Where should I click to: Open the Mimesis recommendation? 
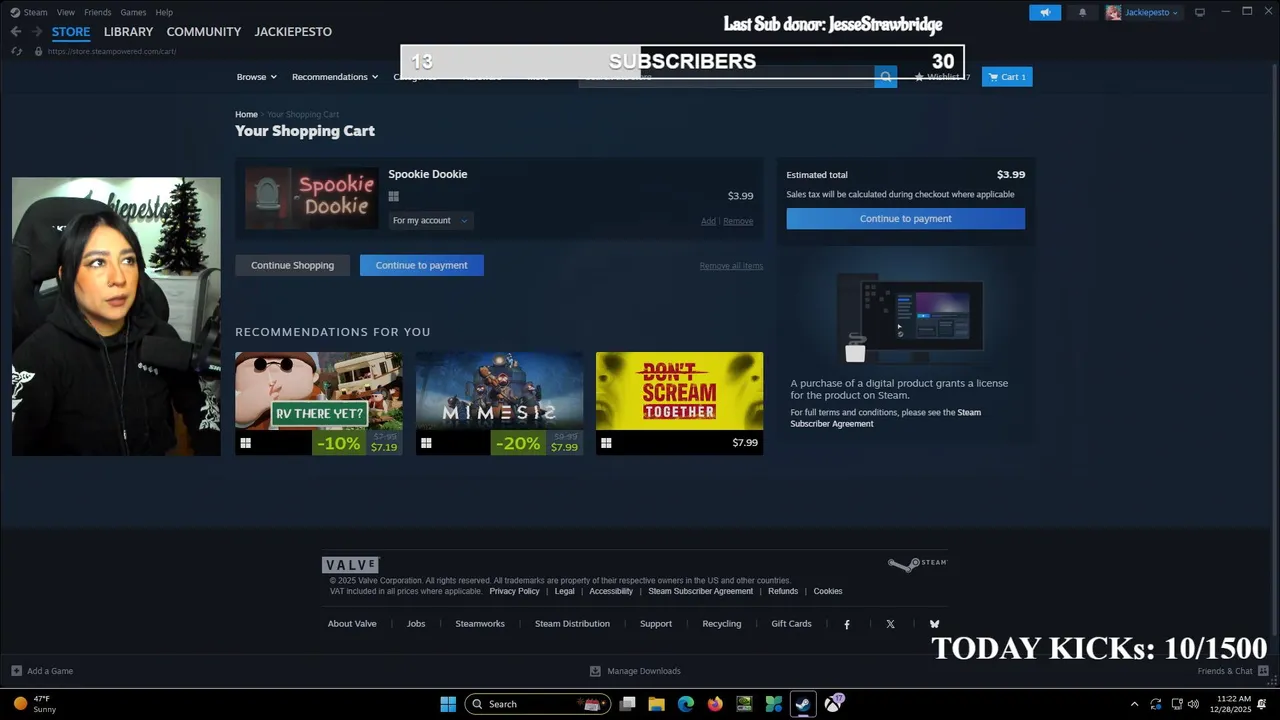tap(499, 403)
